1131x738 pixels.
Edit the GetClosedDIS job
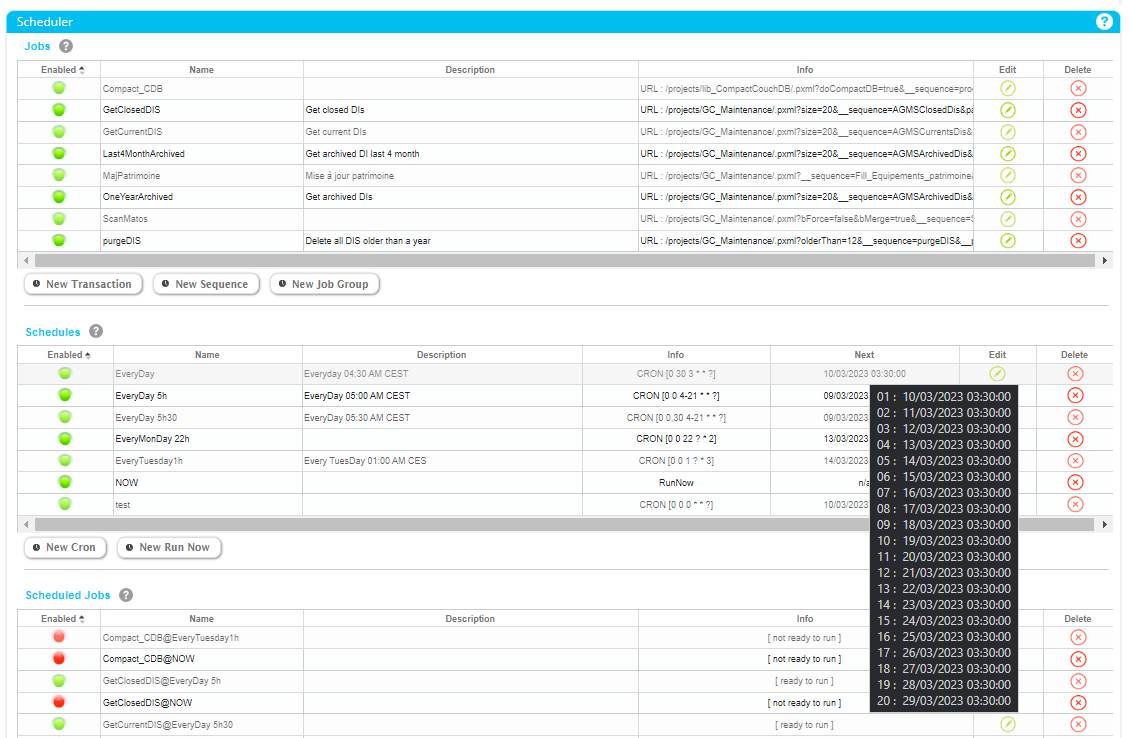(x=1008, y=110)
